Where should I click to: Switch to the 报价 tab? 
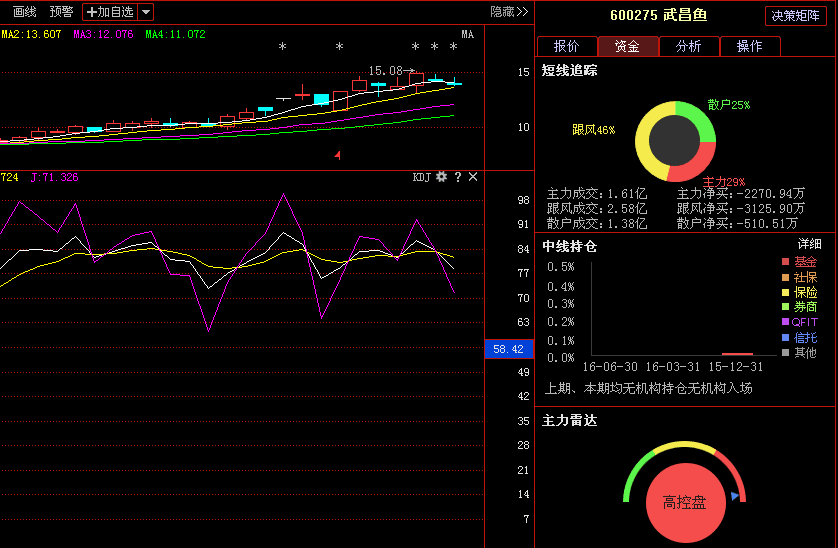(567, 46)
